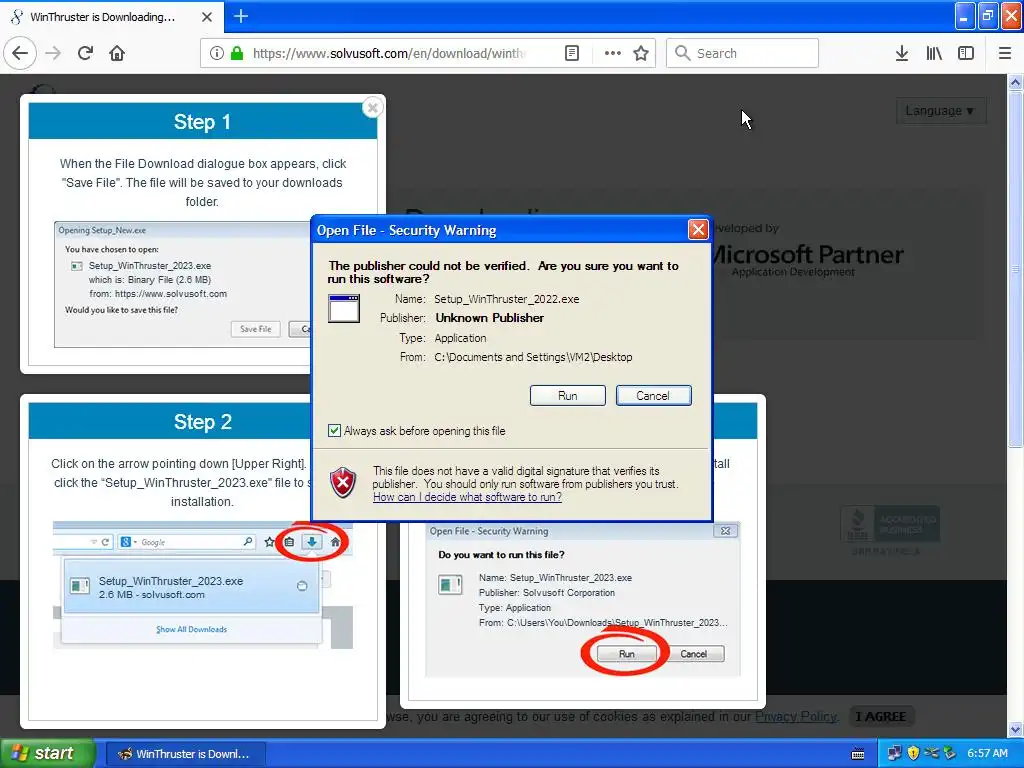Click the green padlock security icon
This screenshot has height=768, width=1024.
click(x=237, y=53)
